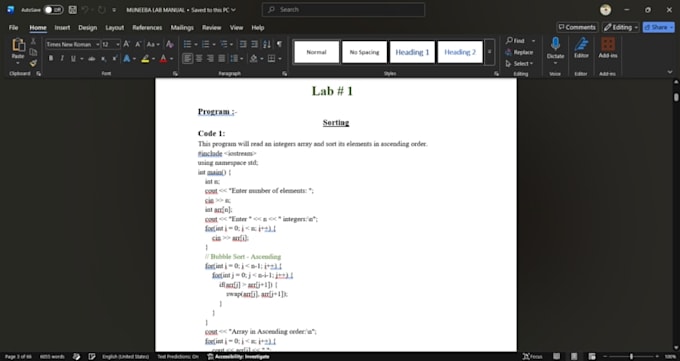Apply the red font color
Screen dimensions: 680x361
pos(163,59)
